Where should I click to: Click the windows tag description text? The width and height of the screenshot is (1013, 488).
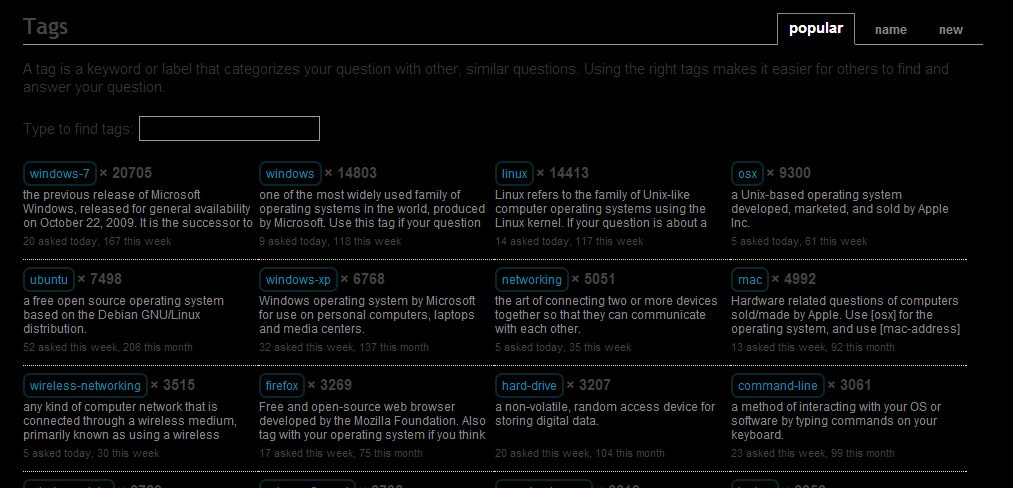click(372, 209)
